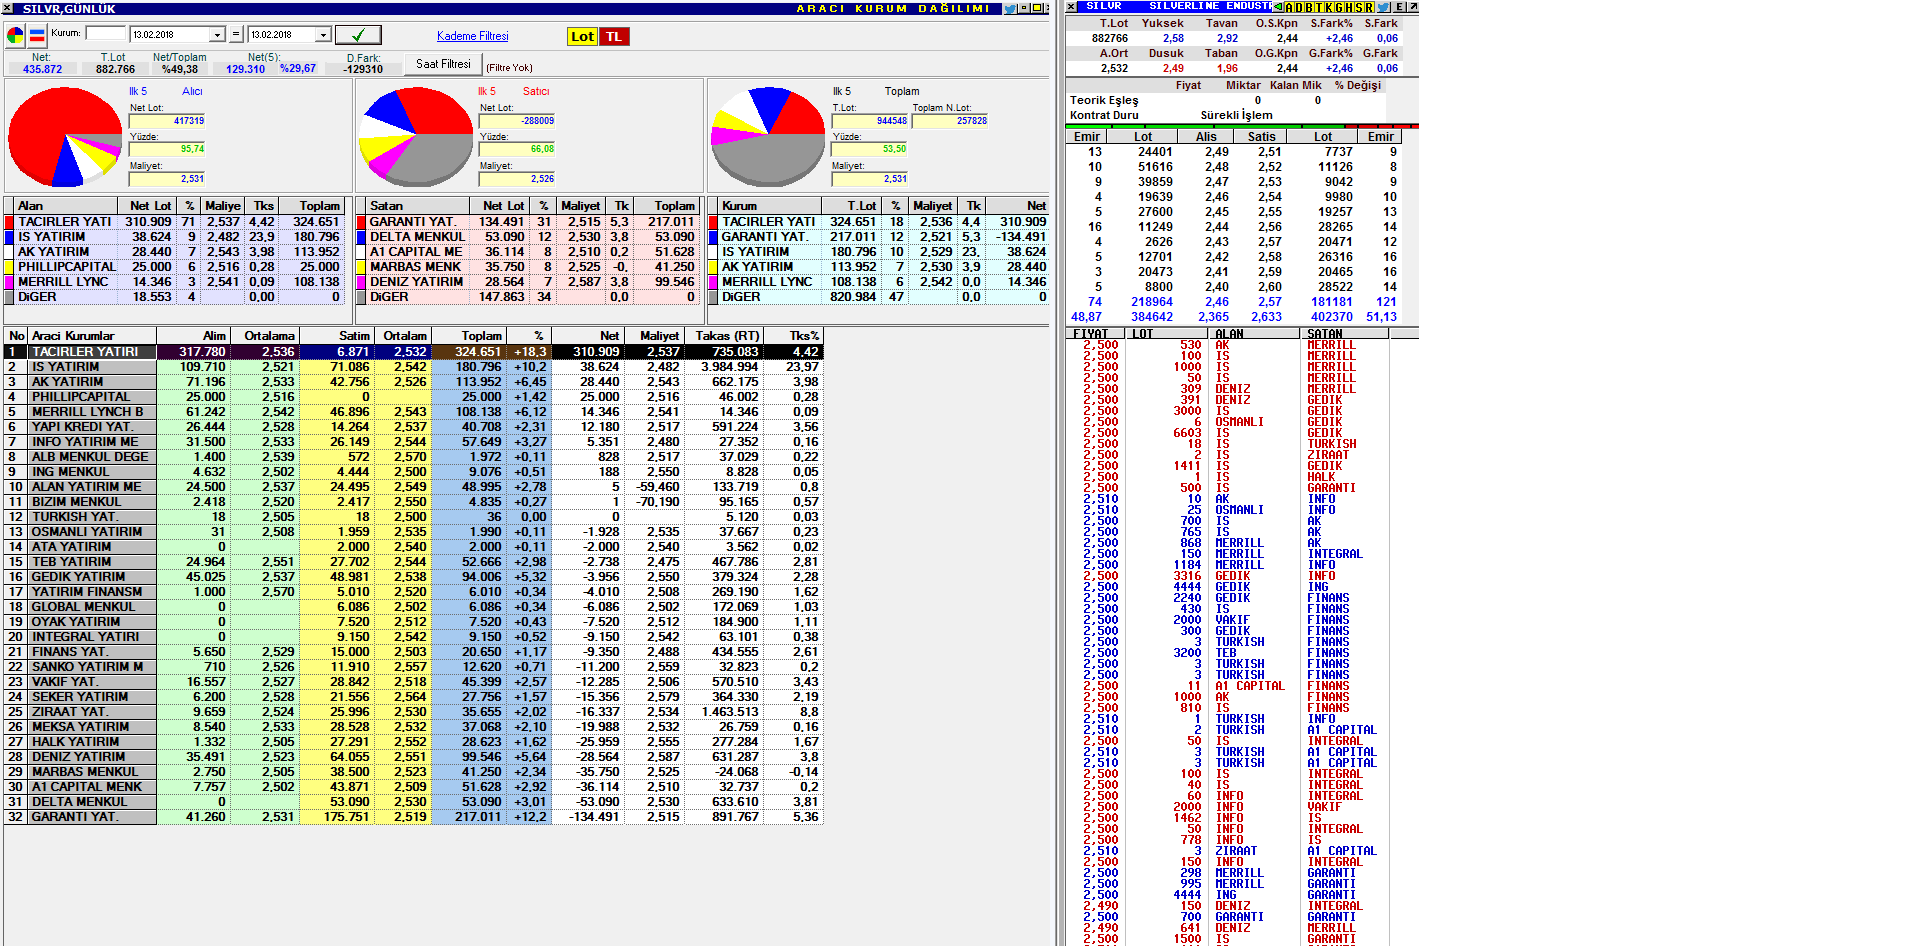1914x946 pixels.
Task: Select GARANTI YAT. last row in broker list
Action: 414,817
